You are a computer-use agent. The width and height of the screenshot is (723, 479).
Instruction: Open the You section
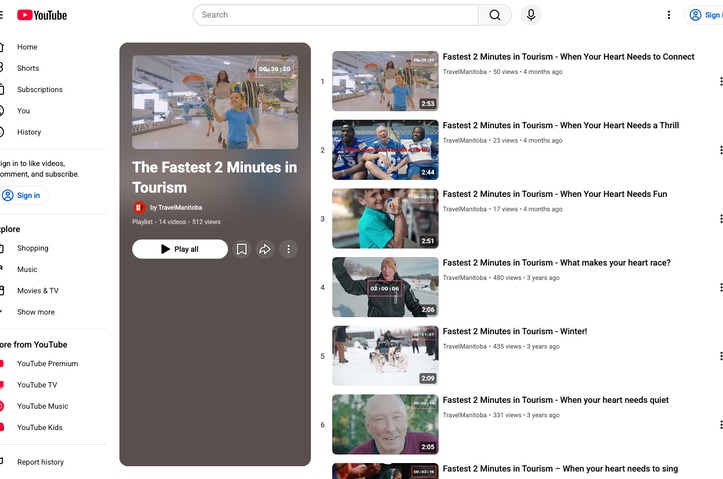point(24,110)
